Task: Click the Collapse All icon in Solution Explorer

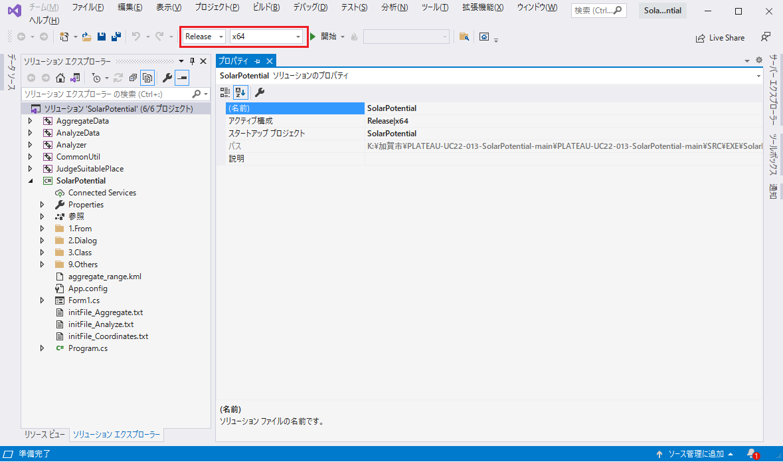Action: pos(132,78)
